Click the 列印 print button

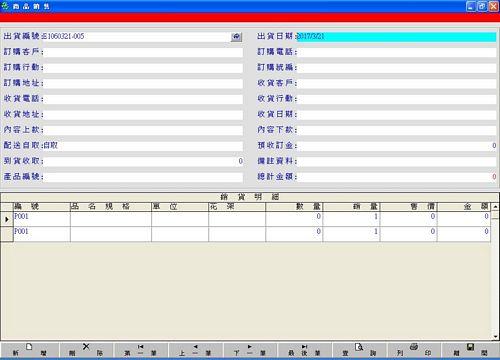(x=414, y=350)
